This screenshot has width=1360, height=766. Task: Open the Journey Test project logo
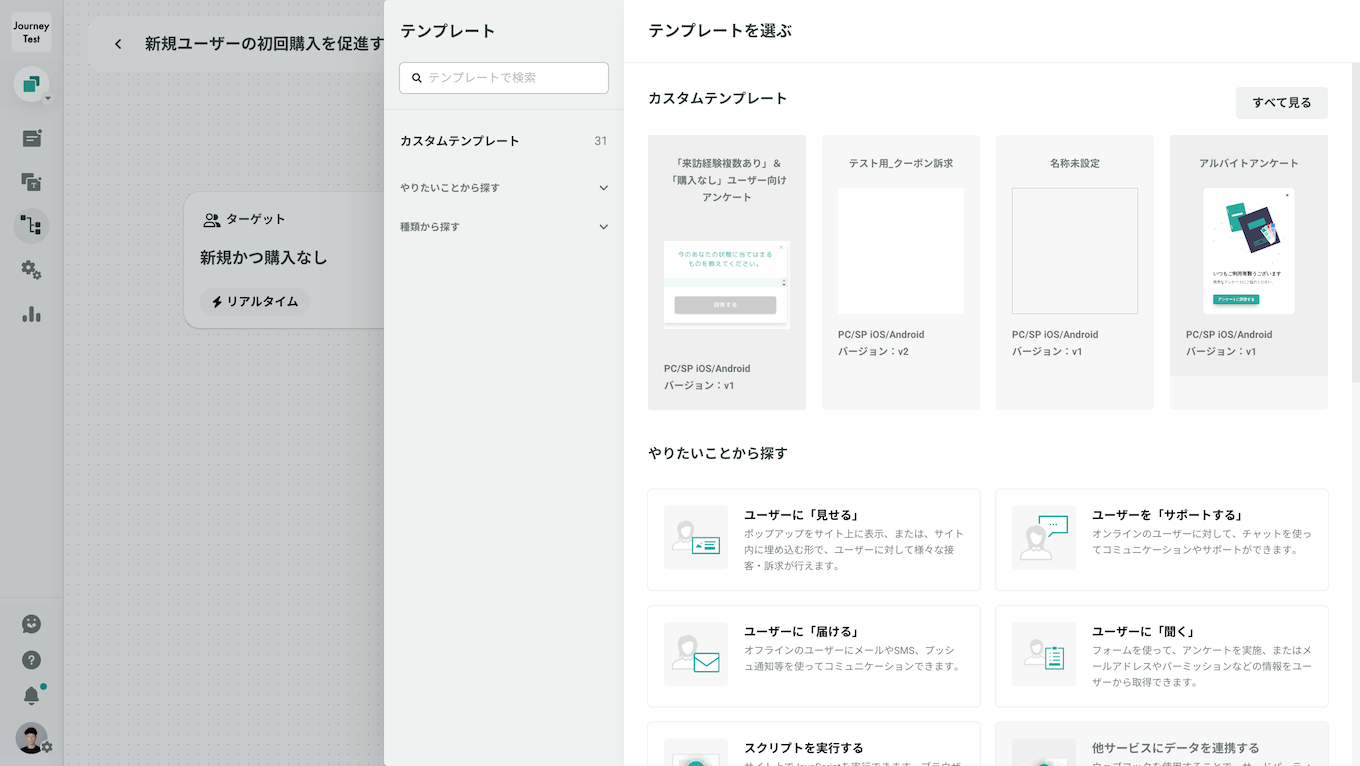tap(31, 32)
